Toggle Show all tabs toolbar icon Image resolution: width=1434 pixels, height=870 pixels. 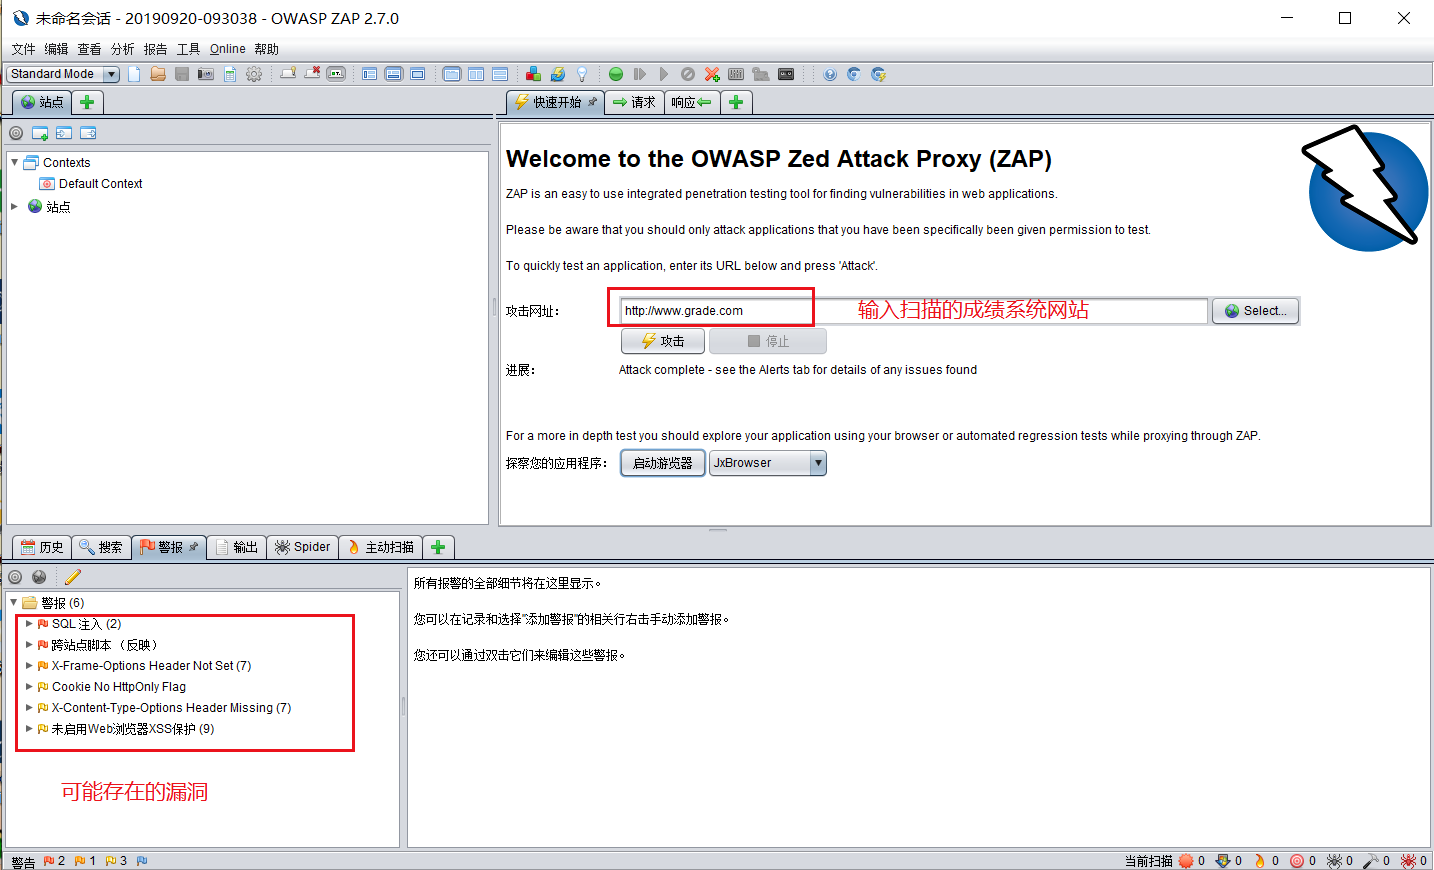coord(288,74)
